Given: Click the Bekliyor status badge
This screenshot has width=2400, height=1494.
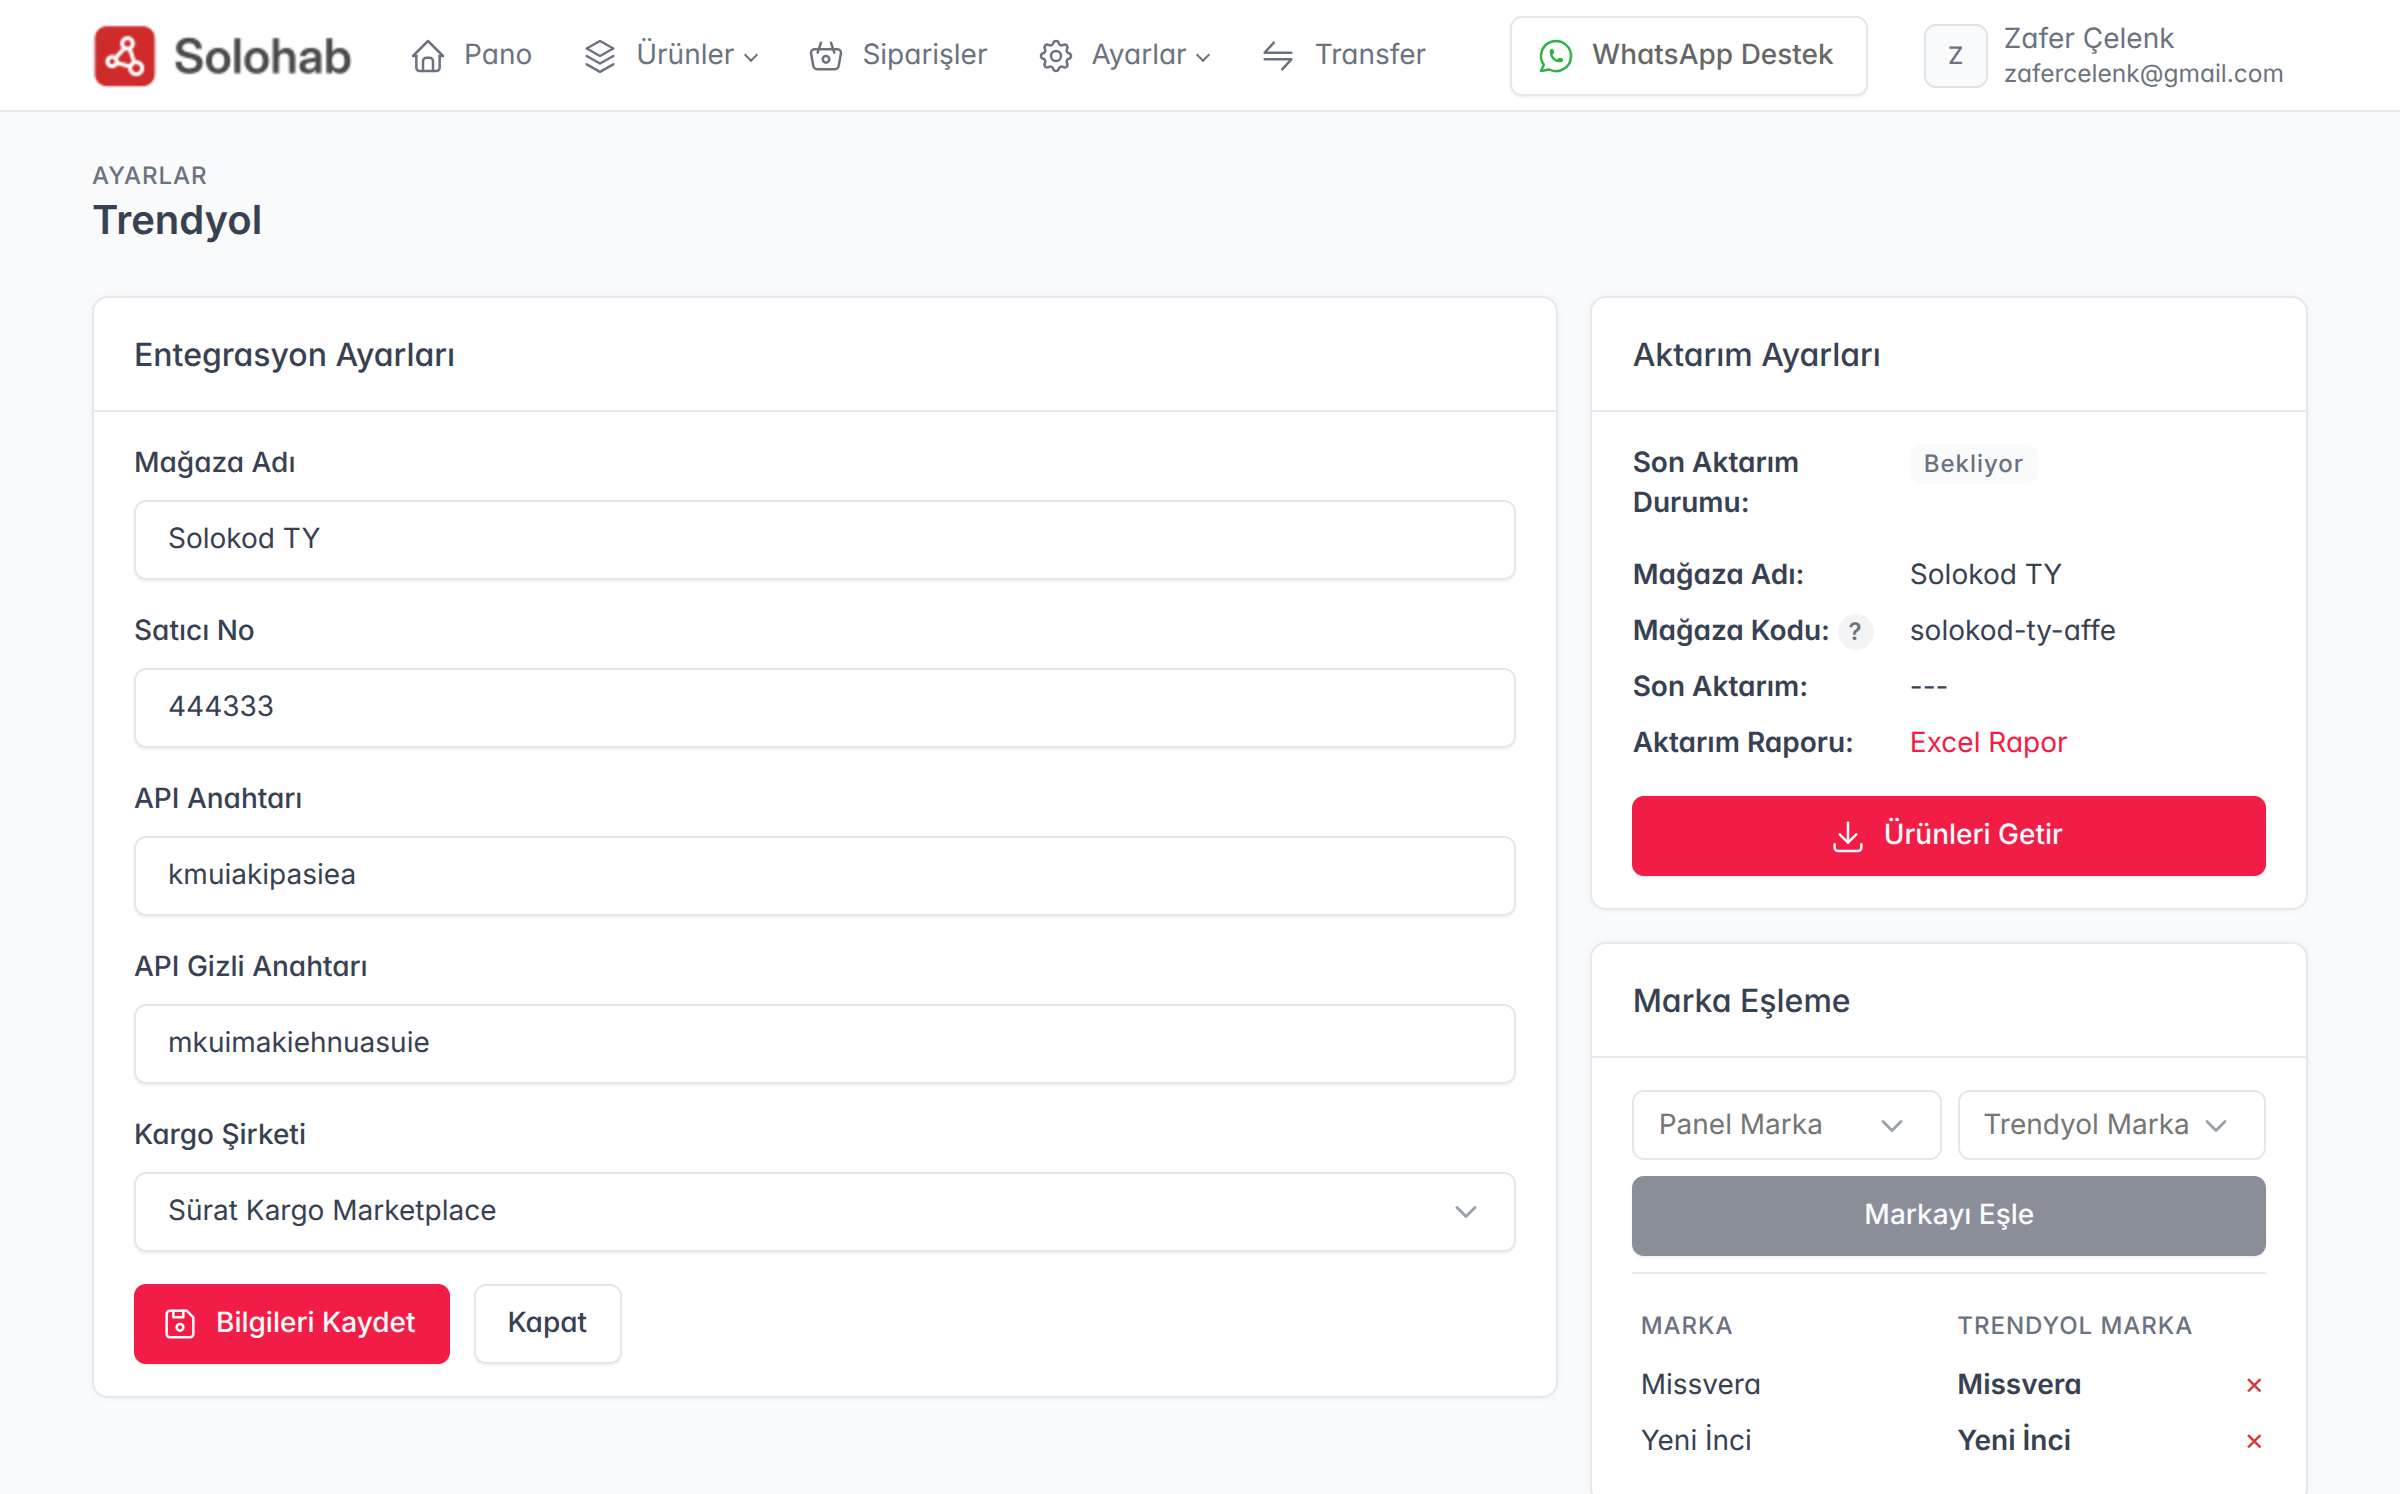Looking at the screenshot, I should coord(1973,464).
